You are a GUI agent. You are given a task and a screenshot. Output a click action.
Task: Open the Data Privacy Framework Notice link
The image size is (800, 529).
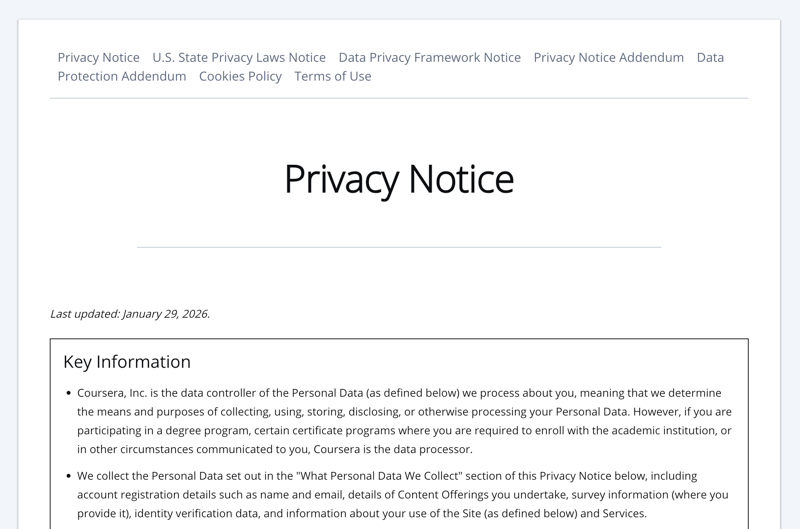(x=429, y=57)
